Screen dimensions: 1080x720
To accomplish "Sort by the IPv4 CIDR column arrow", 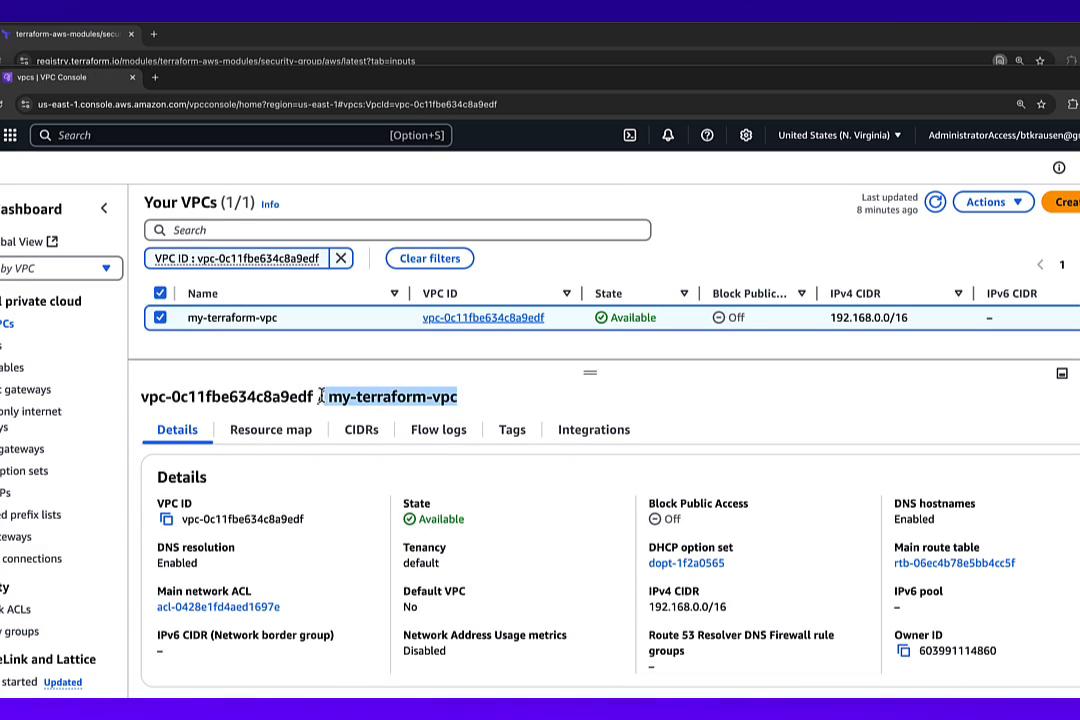I will click(x=958, y=294).
